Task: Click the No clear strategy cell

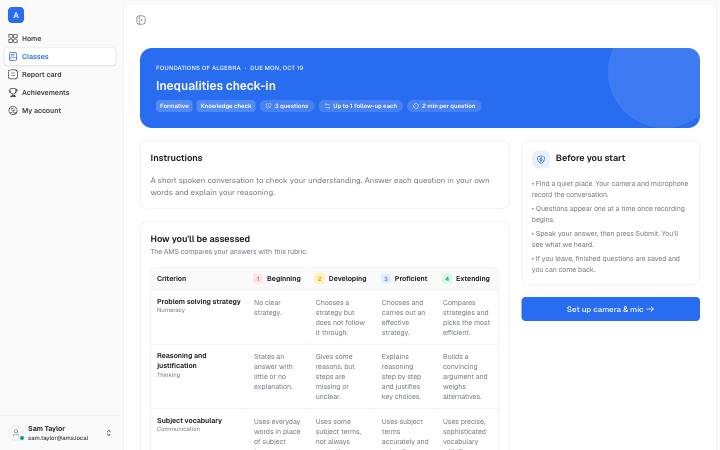Action: [x=267, y=308]
